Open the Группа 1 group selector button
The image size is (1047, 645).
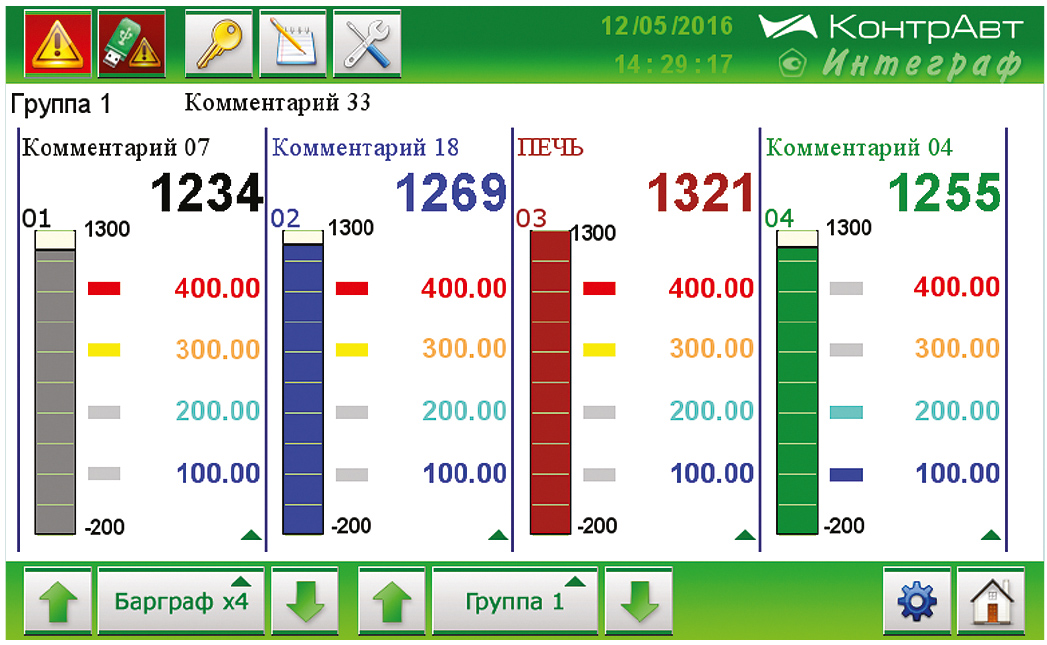click(515, 602)
